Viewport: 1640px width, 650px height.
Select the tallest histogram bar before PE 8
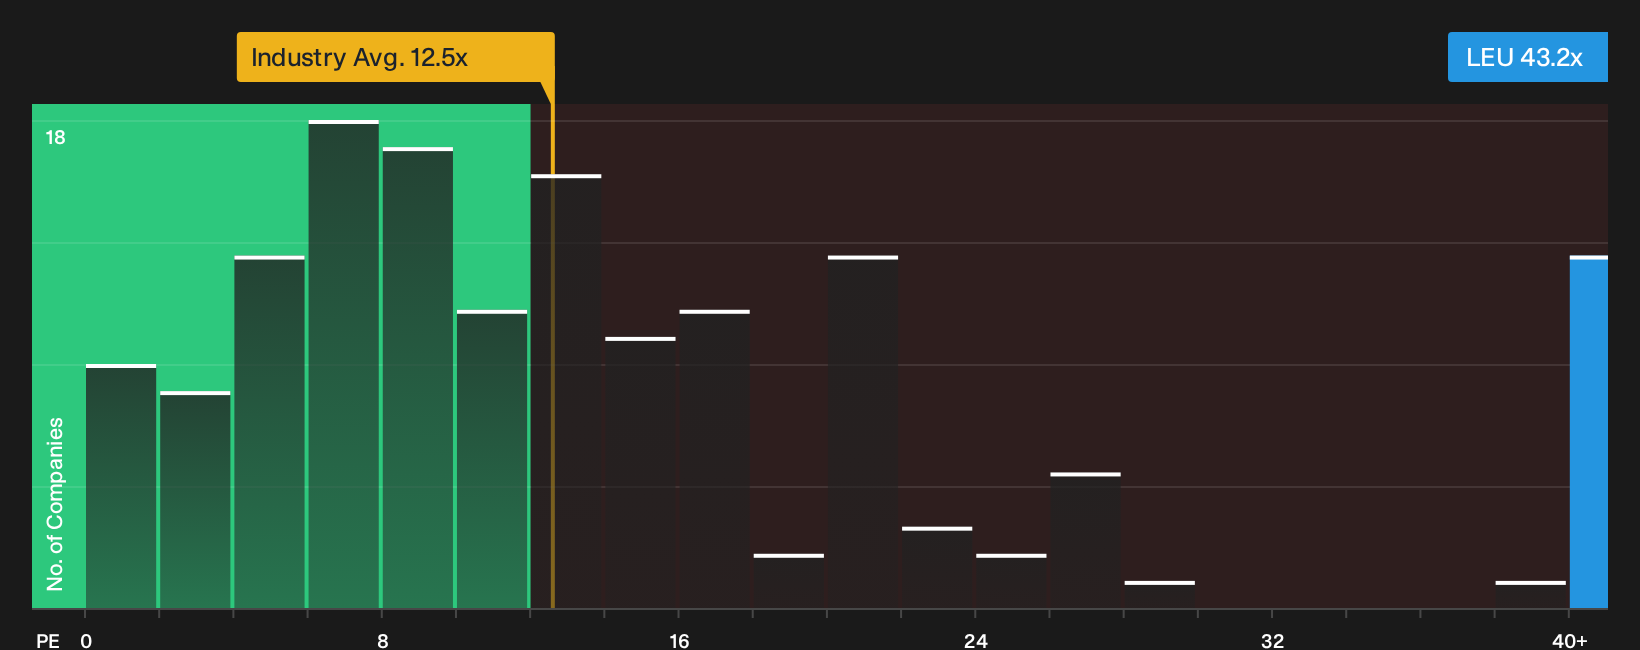344,364
